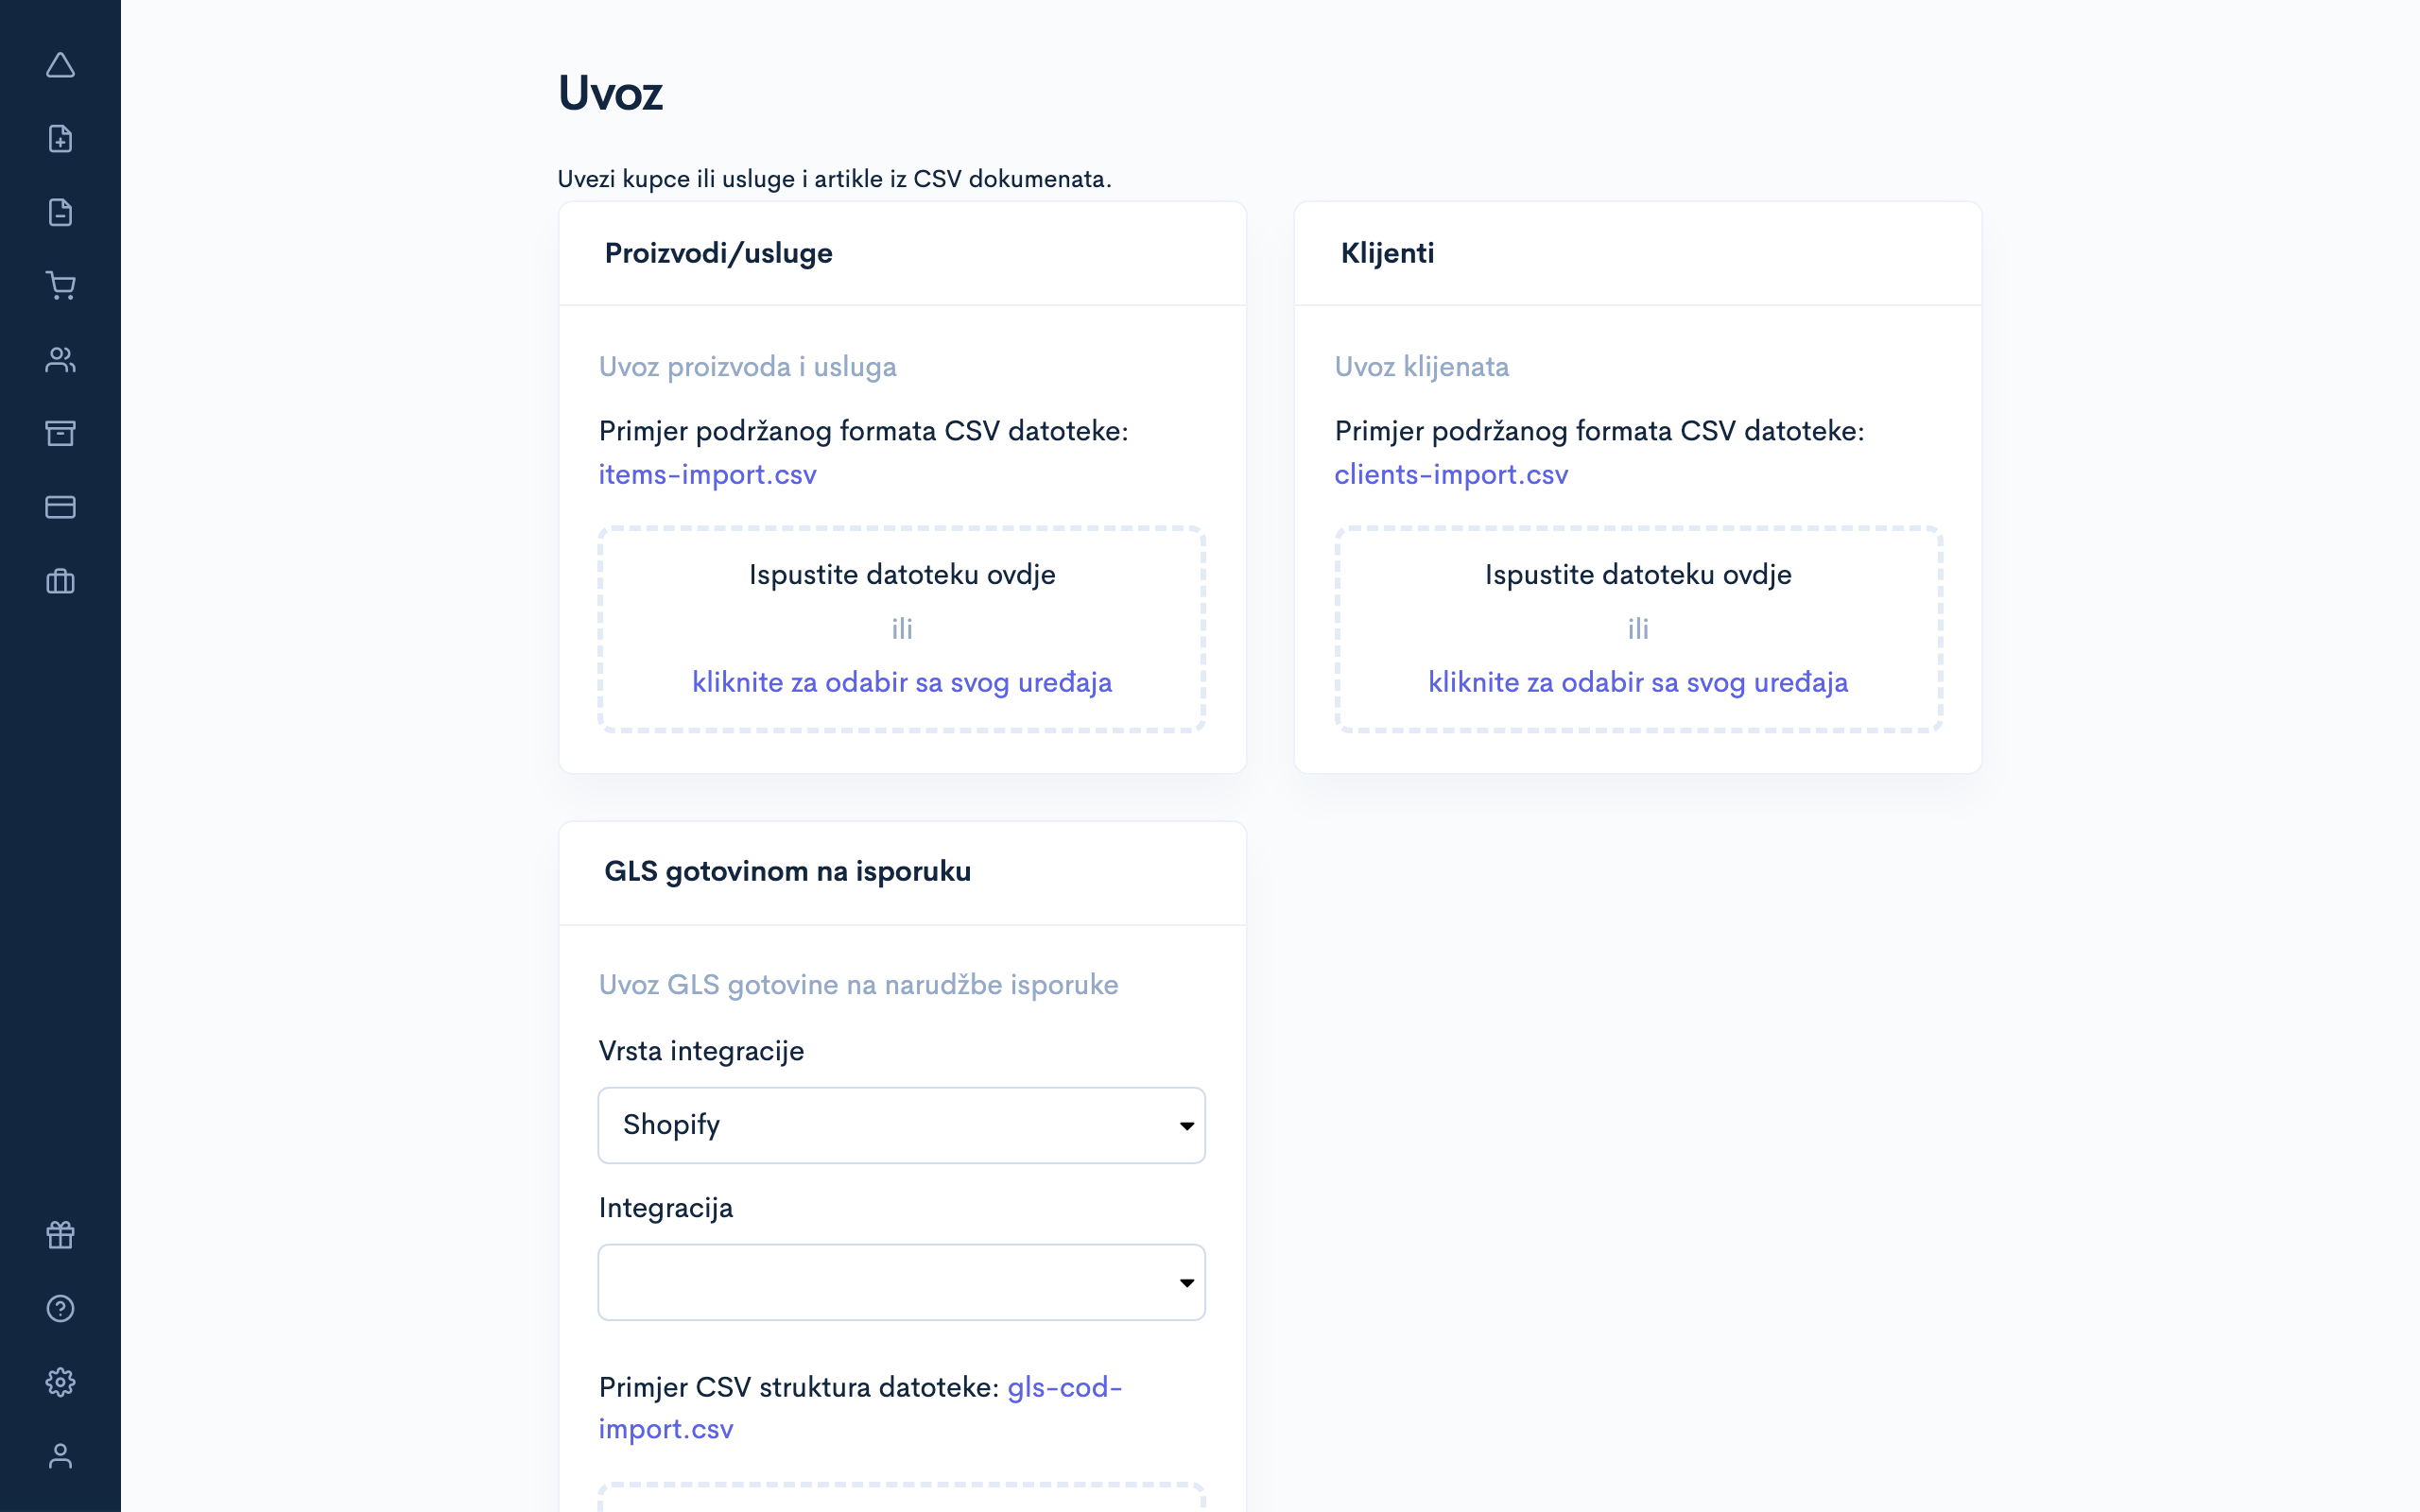Open the archive box icon

[x=60, y=433]
